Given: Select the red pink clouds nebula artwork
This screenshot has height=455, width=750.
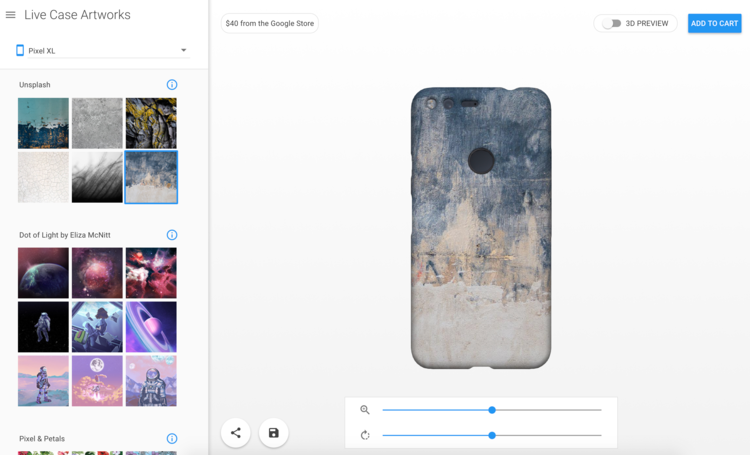Looking at the screenshot, I should click(x=151, y=273).
